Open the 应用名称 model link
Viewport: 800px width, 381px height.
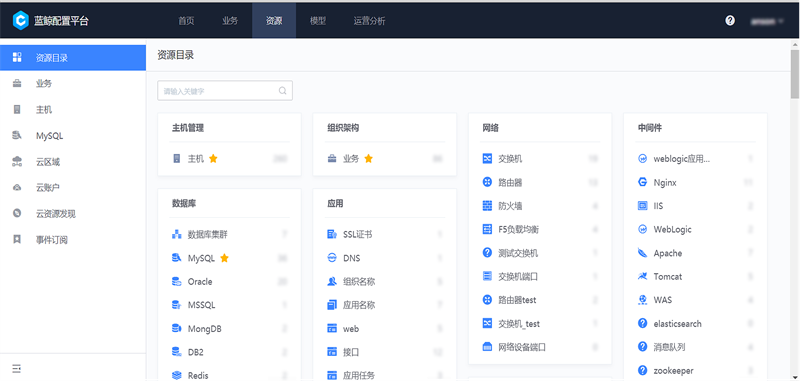pos(359,305)
